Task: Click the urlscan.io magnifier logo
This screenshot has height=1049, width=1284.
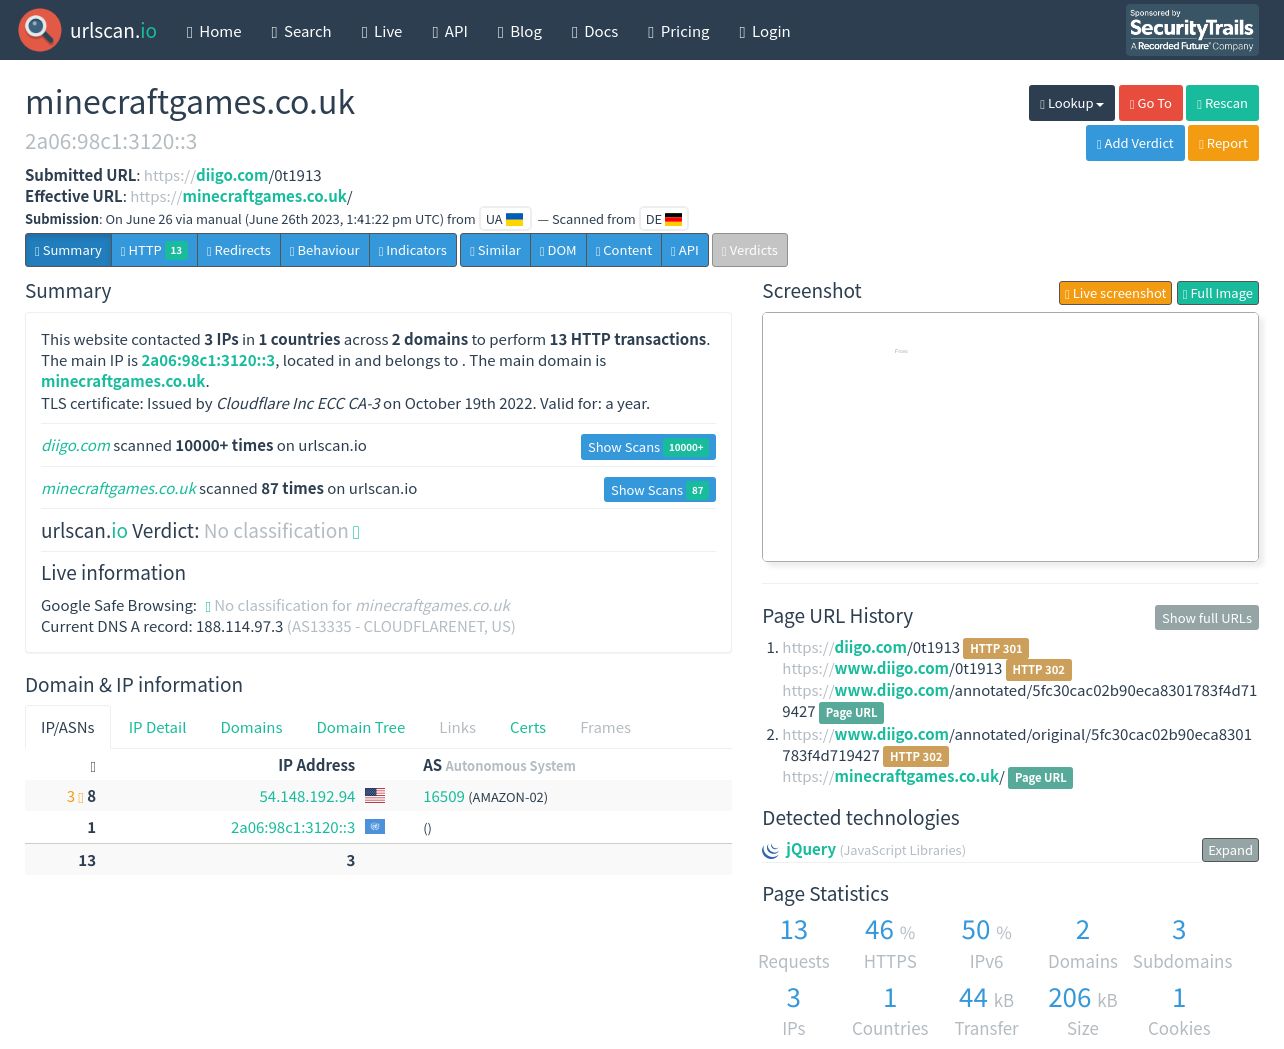Action: point(40,30)
